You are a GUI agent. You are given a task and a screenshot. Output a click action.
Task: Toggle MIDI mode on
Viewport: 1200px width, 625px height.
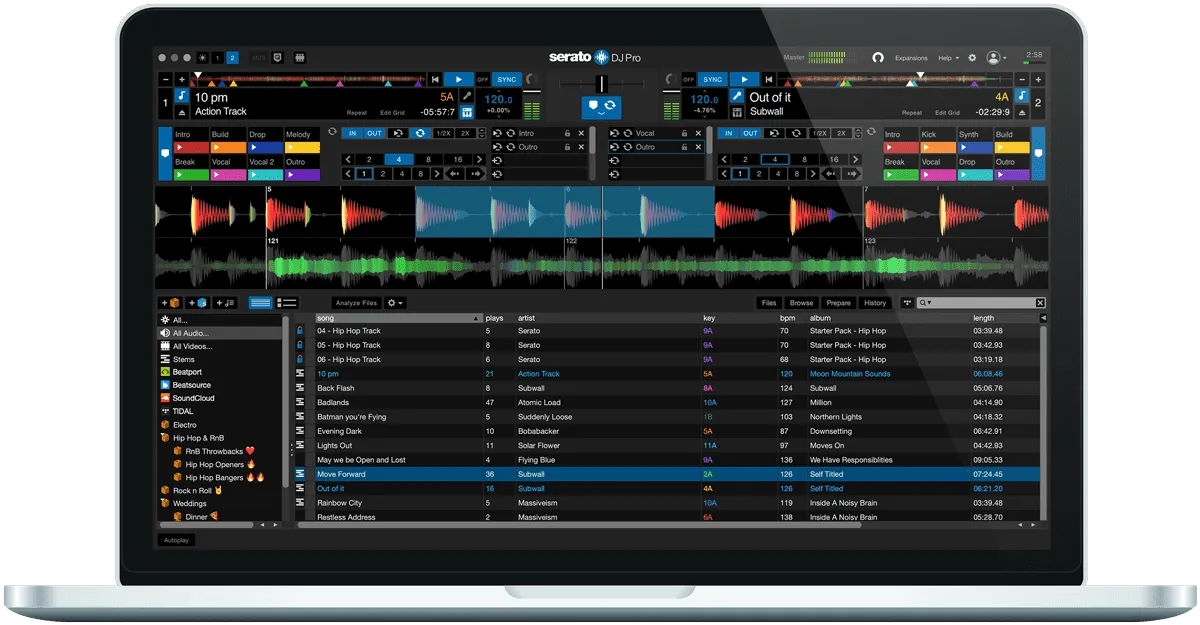click(259, 58)
